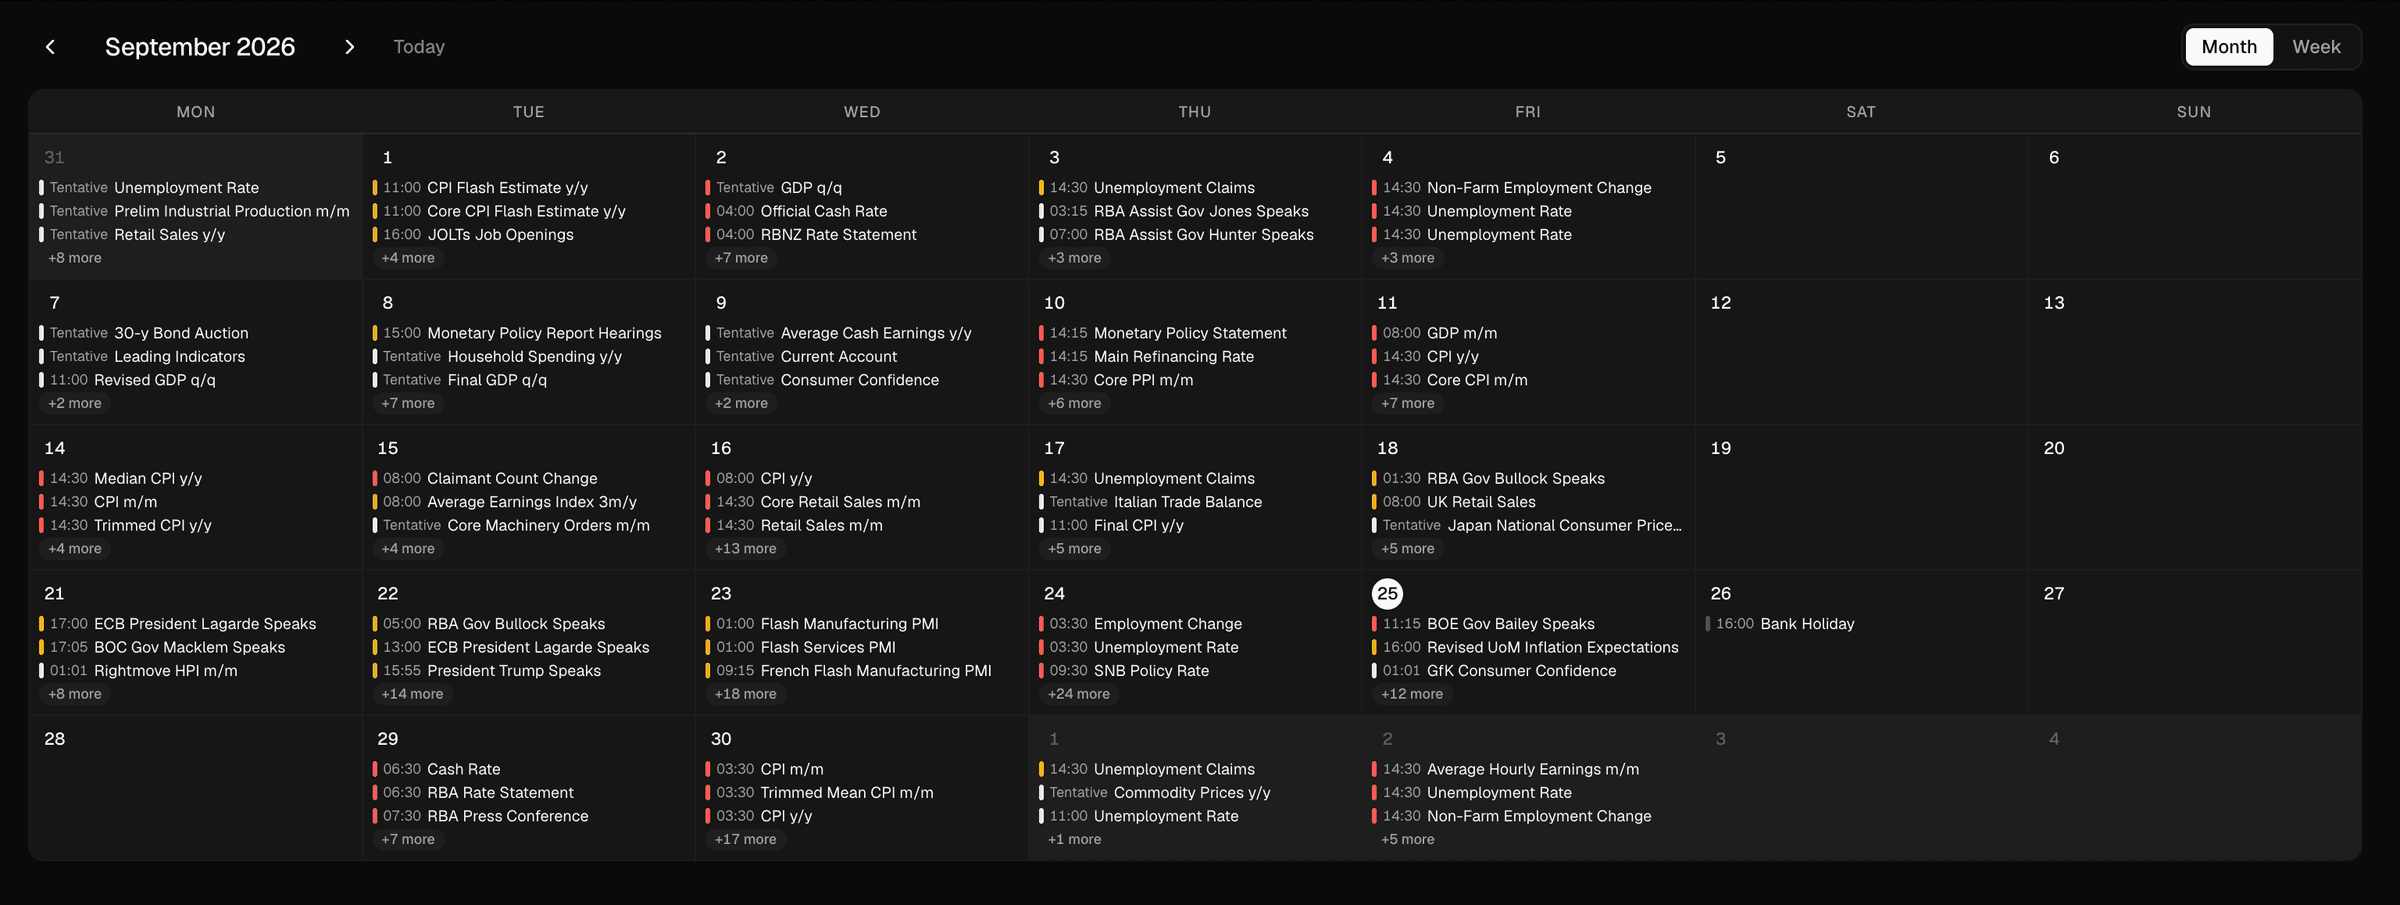Screen dimensions: 2400x905
Task: Open RBA Press Conference event
Action: [x=528, y=817]
